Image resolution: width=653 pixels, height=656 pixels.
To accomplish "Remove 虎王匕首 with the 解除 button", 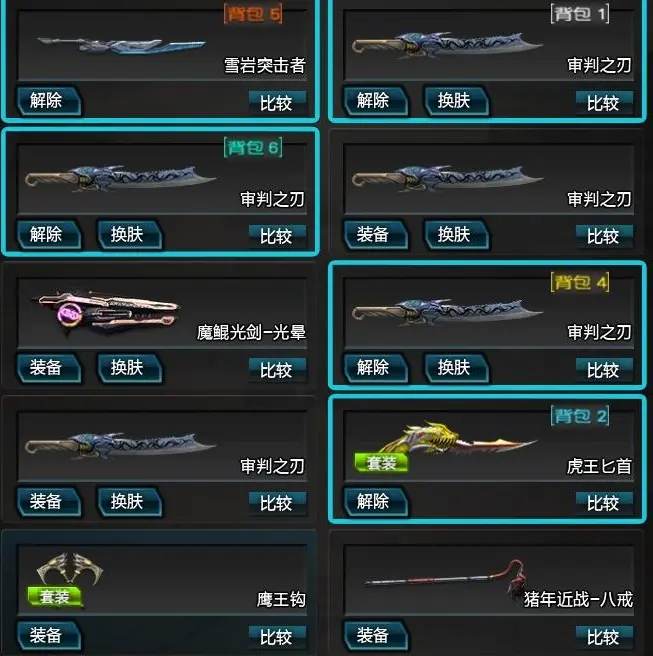I will click(x=376, y=502).
